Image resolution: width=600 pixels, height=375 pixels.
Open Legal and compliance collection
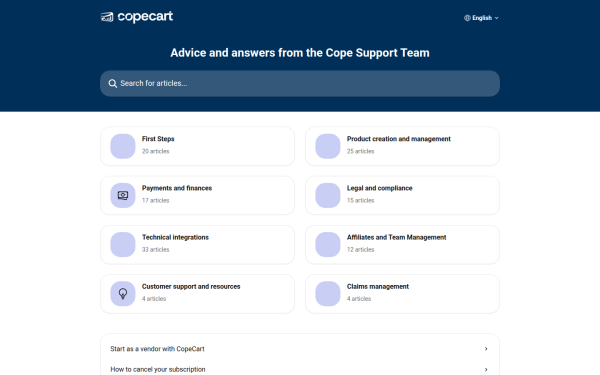point(402,196)
